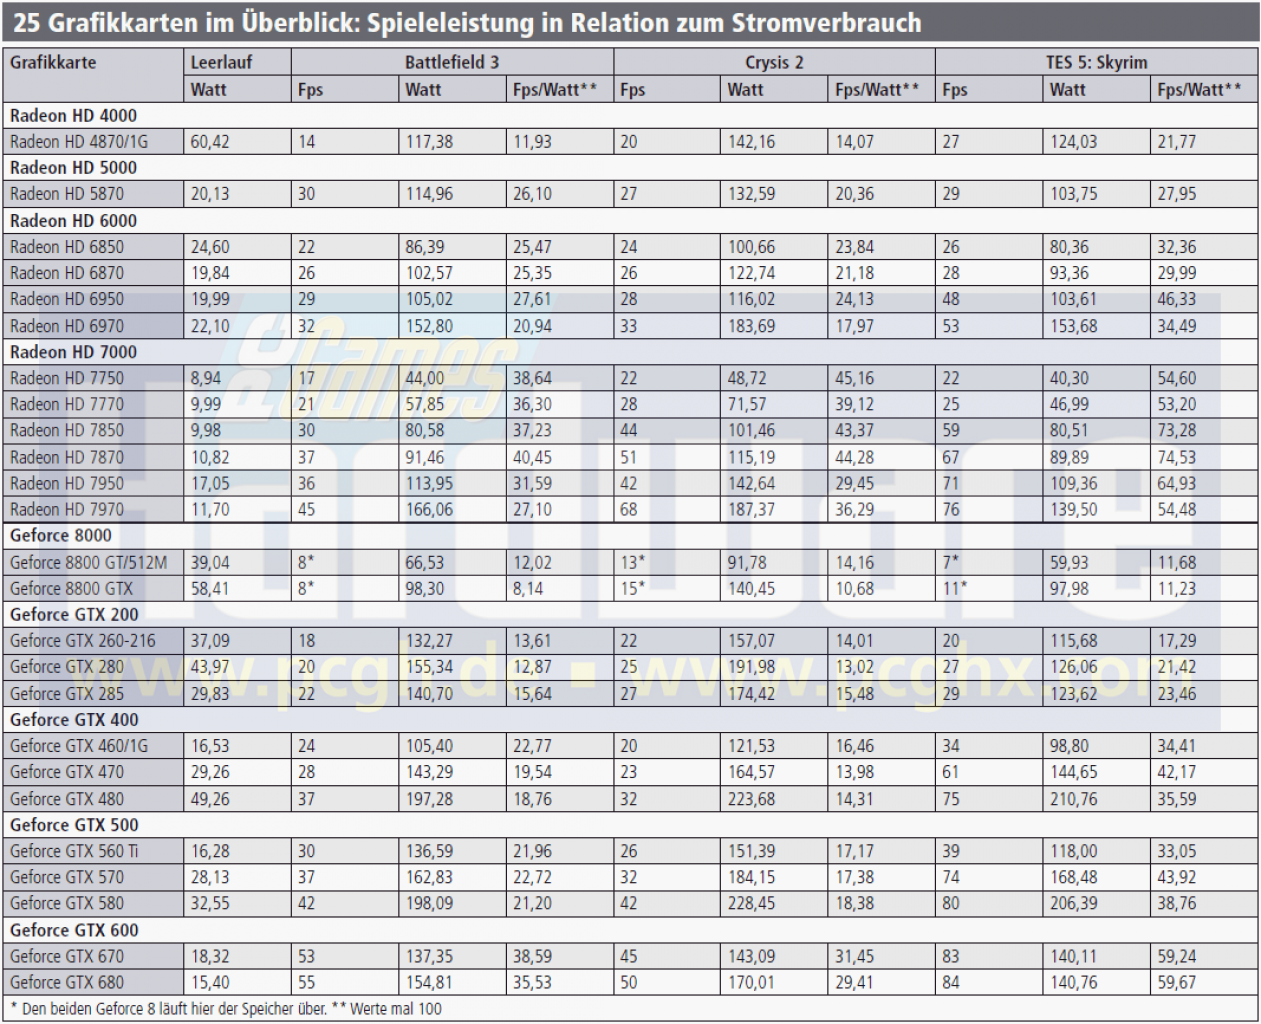Select the 'Geforce GTX 600' section heading
The height and width of the screenshot is (1024, 1261).
point(74,929)
